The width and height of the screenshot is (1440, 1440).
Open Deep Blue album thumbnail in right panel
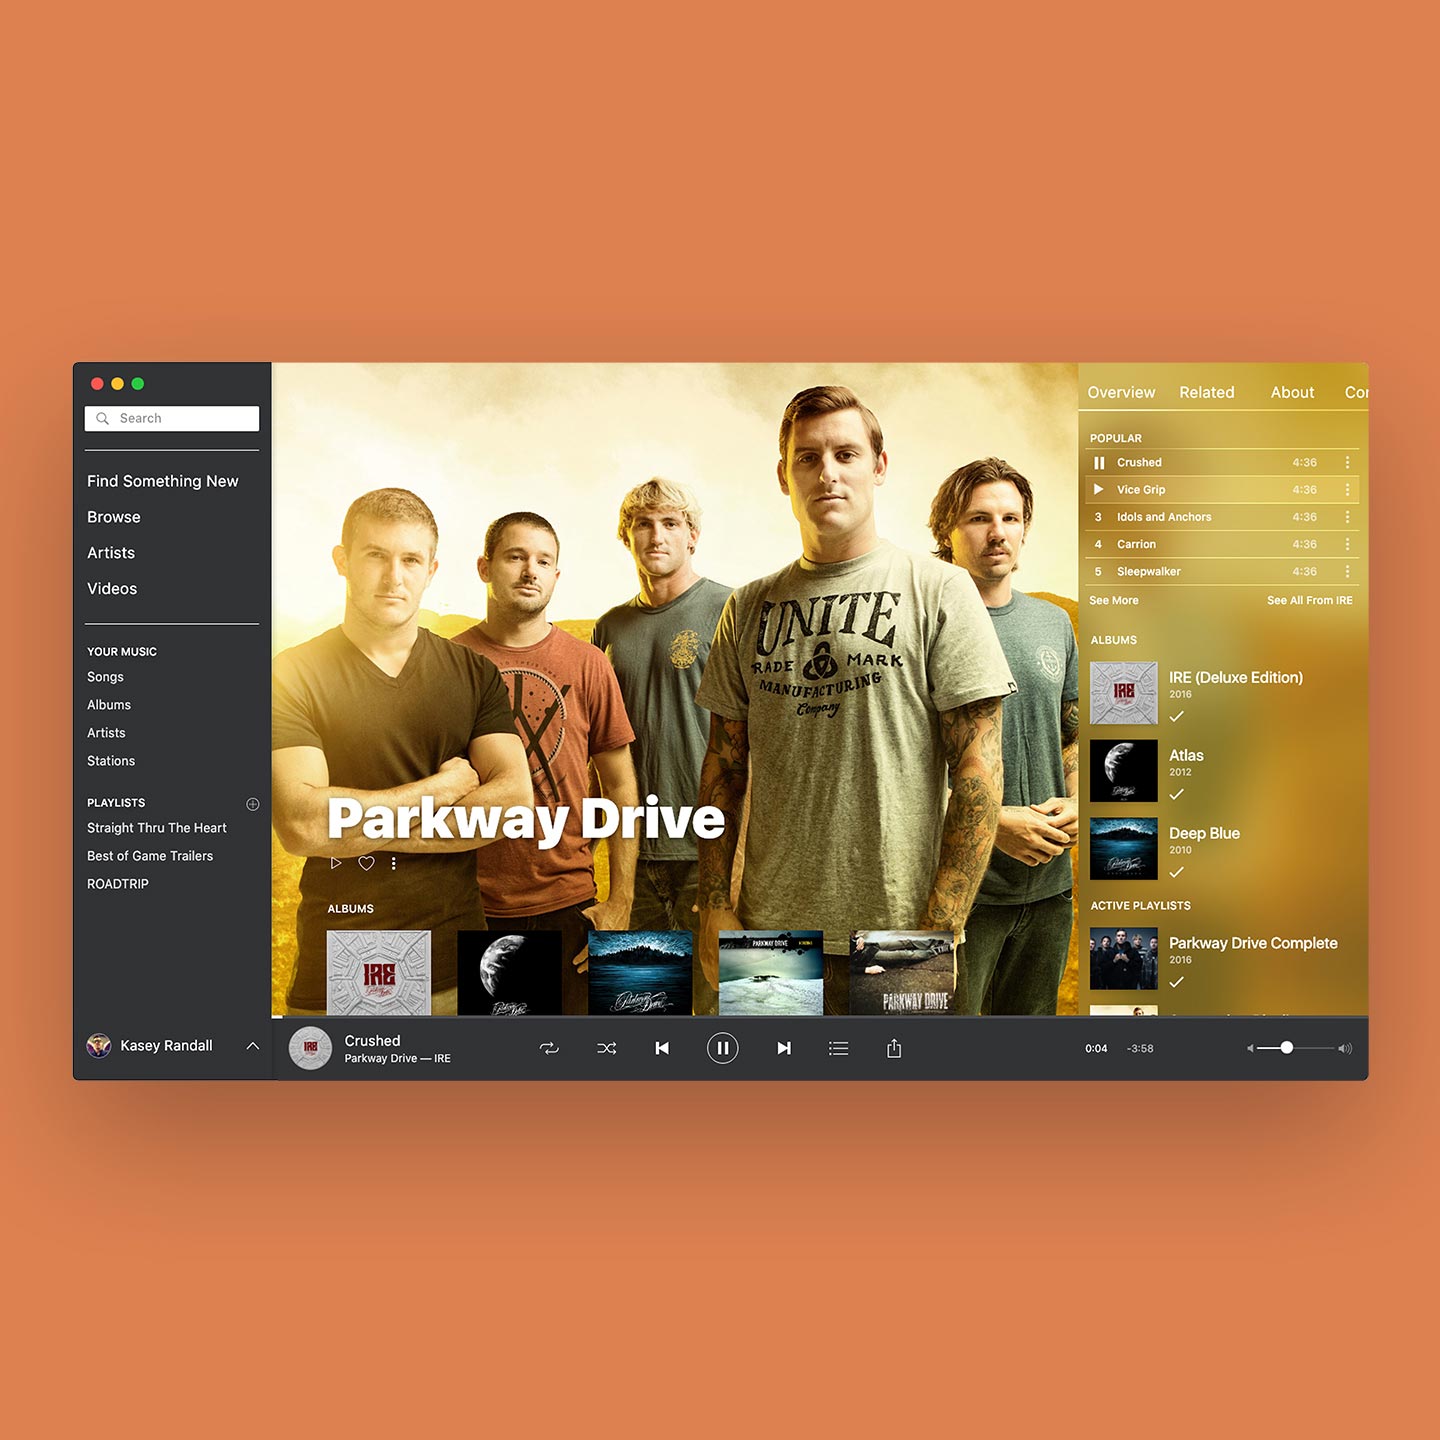[x=1124, y=849]
